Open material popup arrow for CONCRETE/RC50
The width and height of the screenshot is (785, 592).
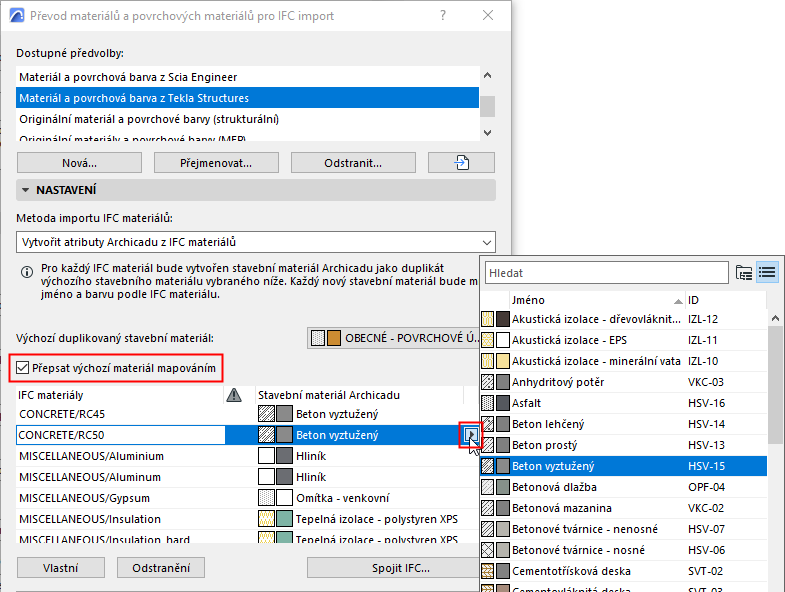(x=471, y=435)
